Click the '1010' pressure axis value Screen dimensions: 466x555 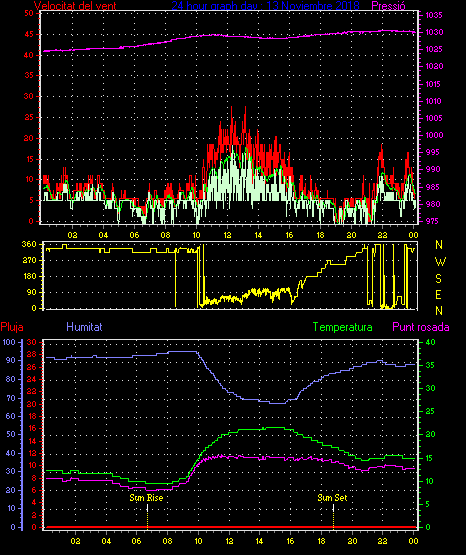click(434, 101)
